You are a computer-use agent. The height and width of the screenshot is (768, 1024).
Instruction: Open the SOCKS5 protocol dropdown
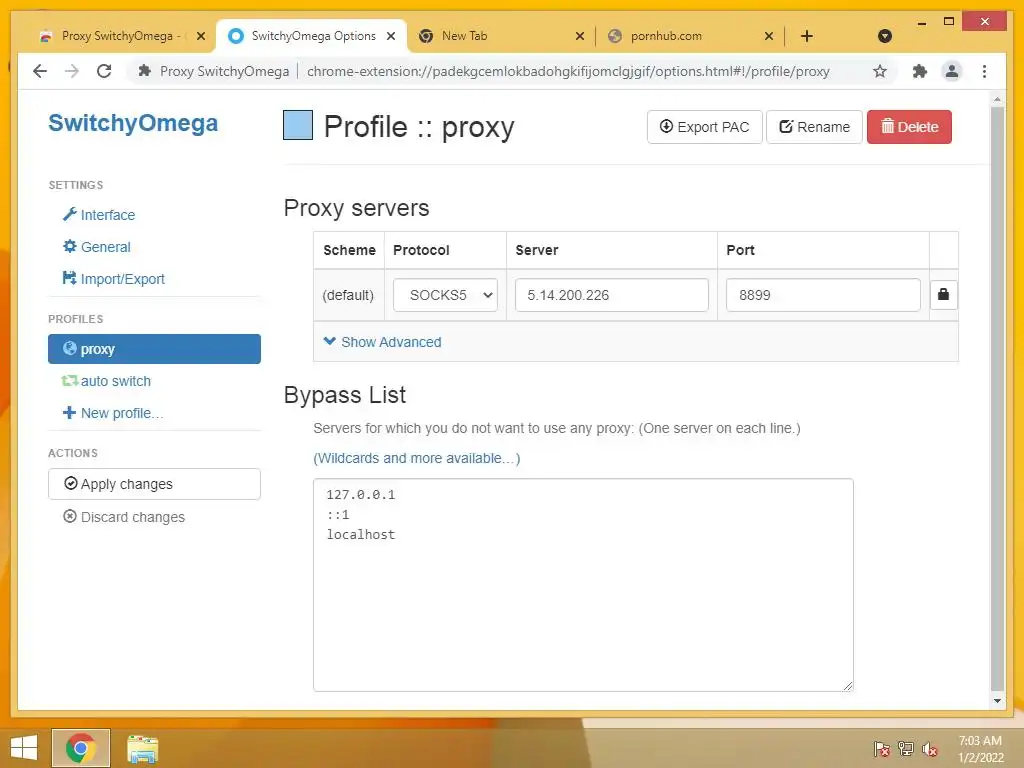[445, 295]
